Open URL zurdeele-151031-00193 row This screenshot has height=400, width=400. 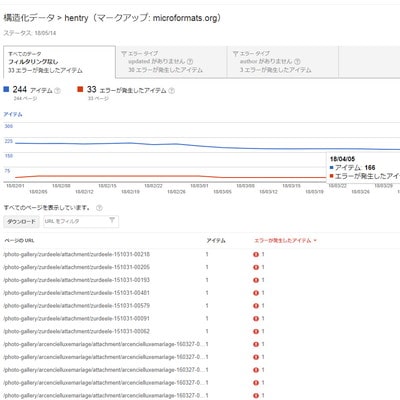pos(77,280)
